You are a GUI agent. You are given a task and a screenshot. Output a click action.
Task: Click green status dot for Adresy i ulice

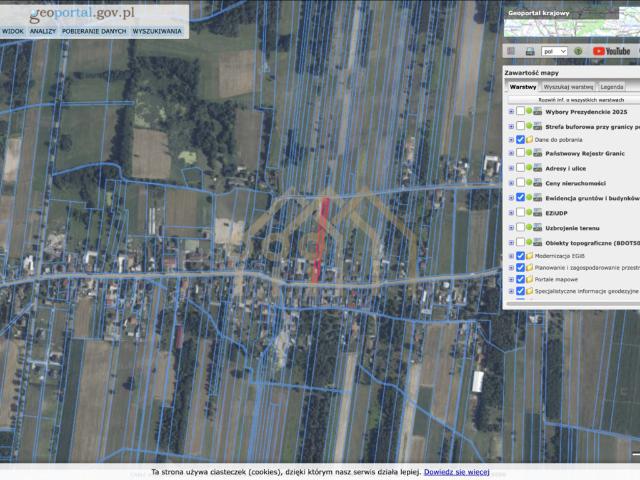point(529,169)
